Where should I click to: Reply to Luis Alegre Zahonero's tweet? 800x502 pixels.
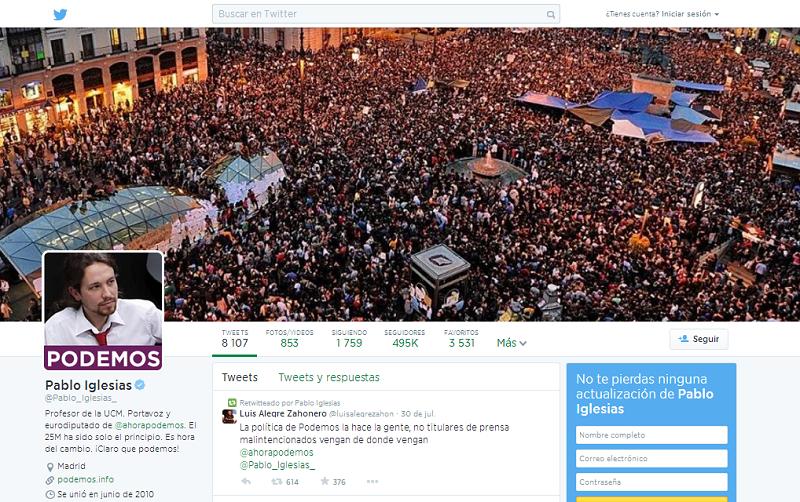click(246, 481)
